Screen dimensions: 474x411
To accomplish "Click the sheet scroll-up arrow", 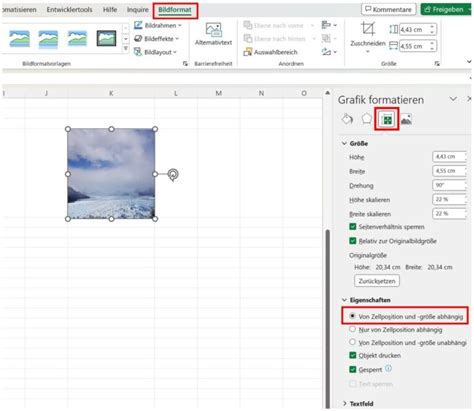I will point(327,93).
